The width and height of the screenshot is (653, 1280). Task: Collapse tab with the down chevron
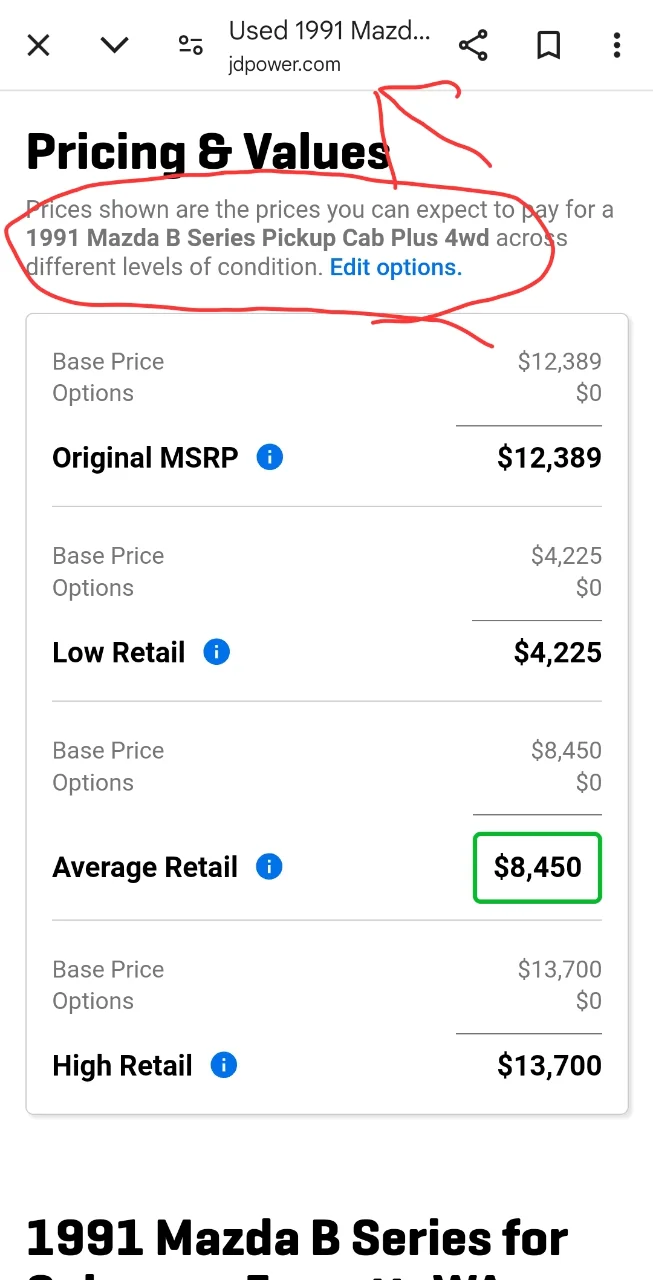[x=115, y=45]
